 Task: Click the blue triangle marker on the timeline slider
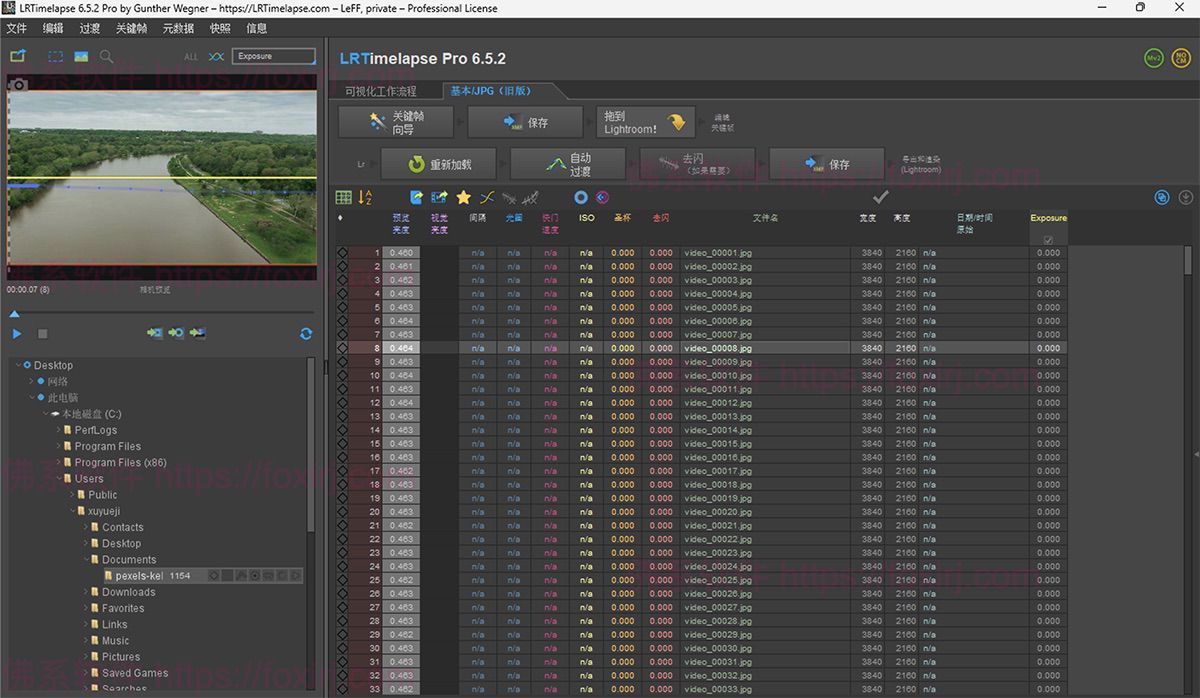click(x=13, y=313)
